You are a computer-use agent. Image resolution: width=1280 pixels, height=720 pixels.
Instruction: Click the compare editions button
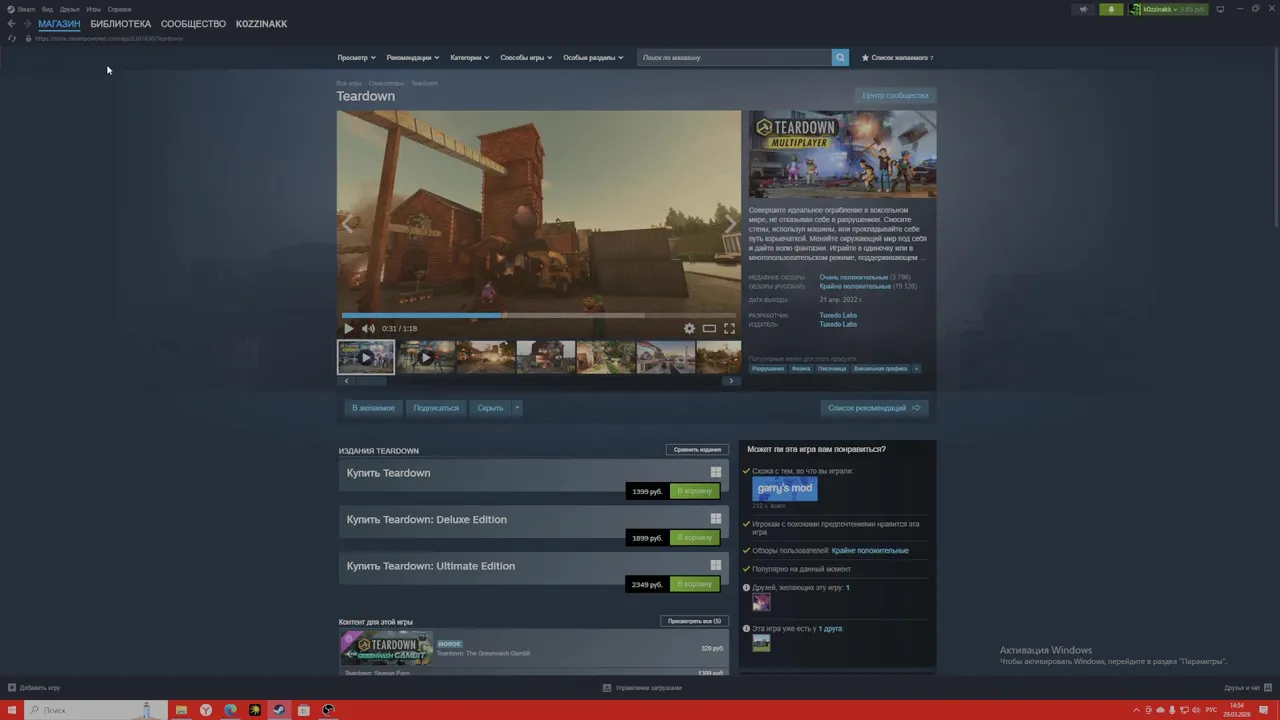(x=697, y=450)
